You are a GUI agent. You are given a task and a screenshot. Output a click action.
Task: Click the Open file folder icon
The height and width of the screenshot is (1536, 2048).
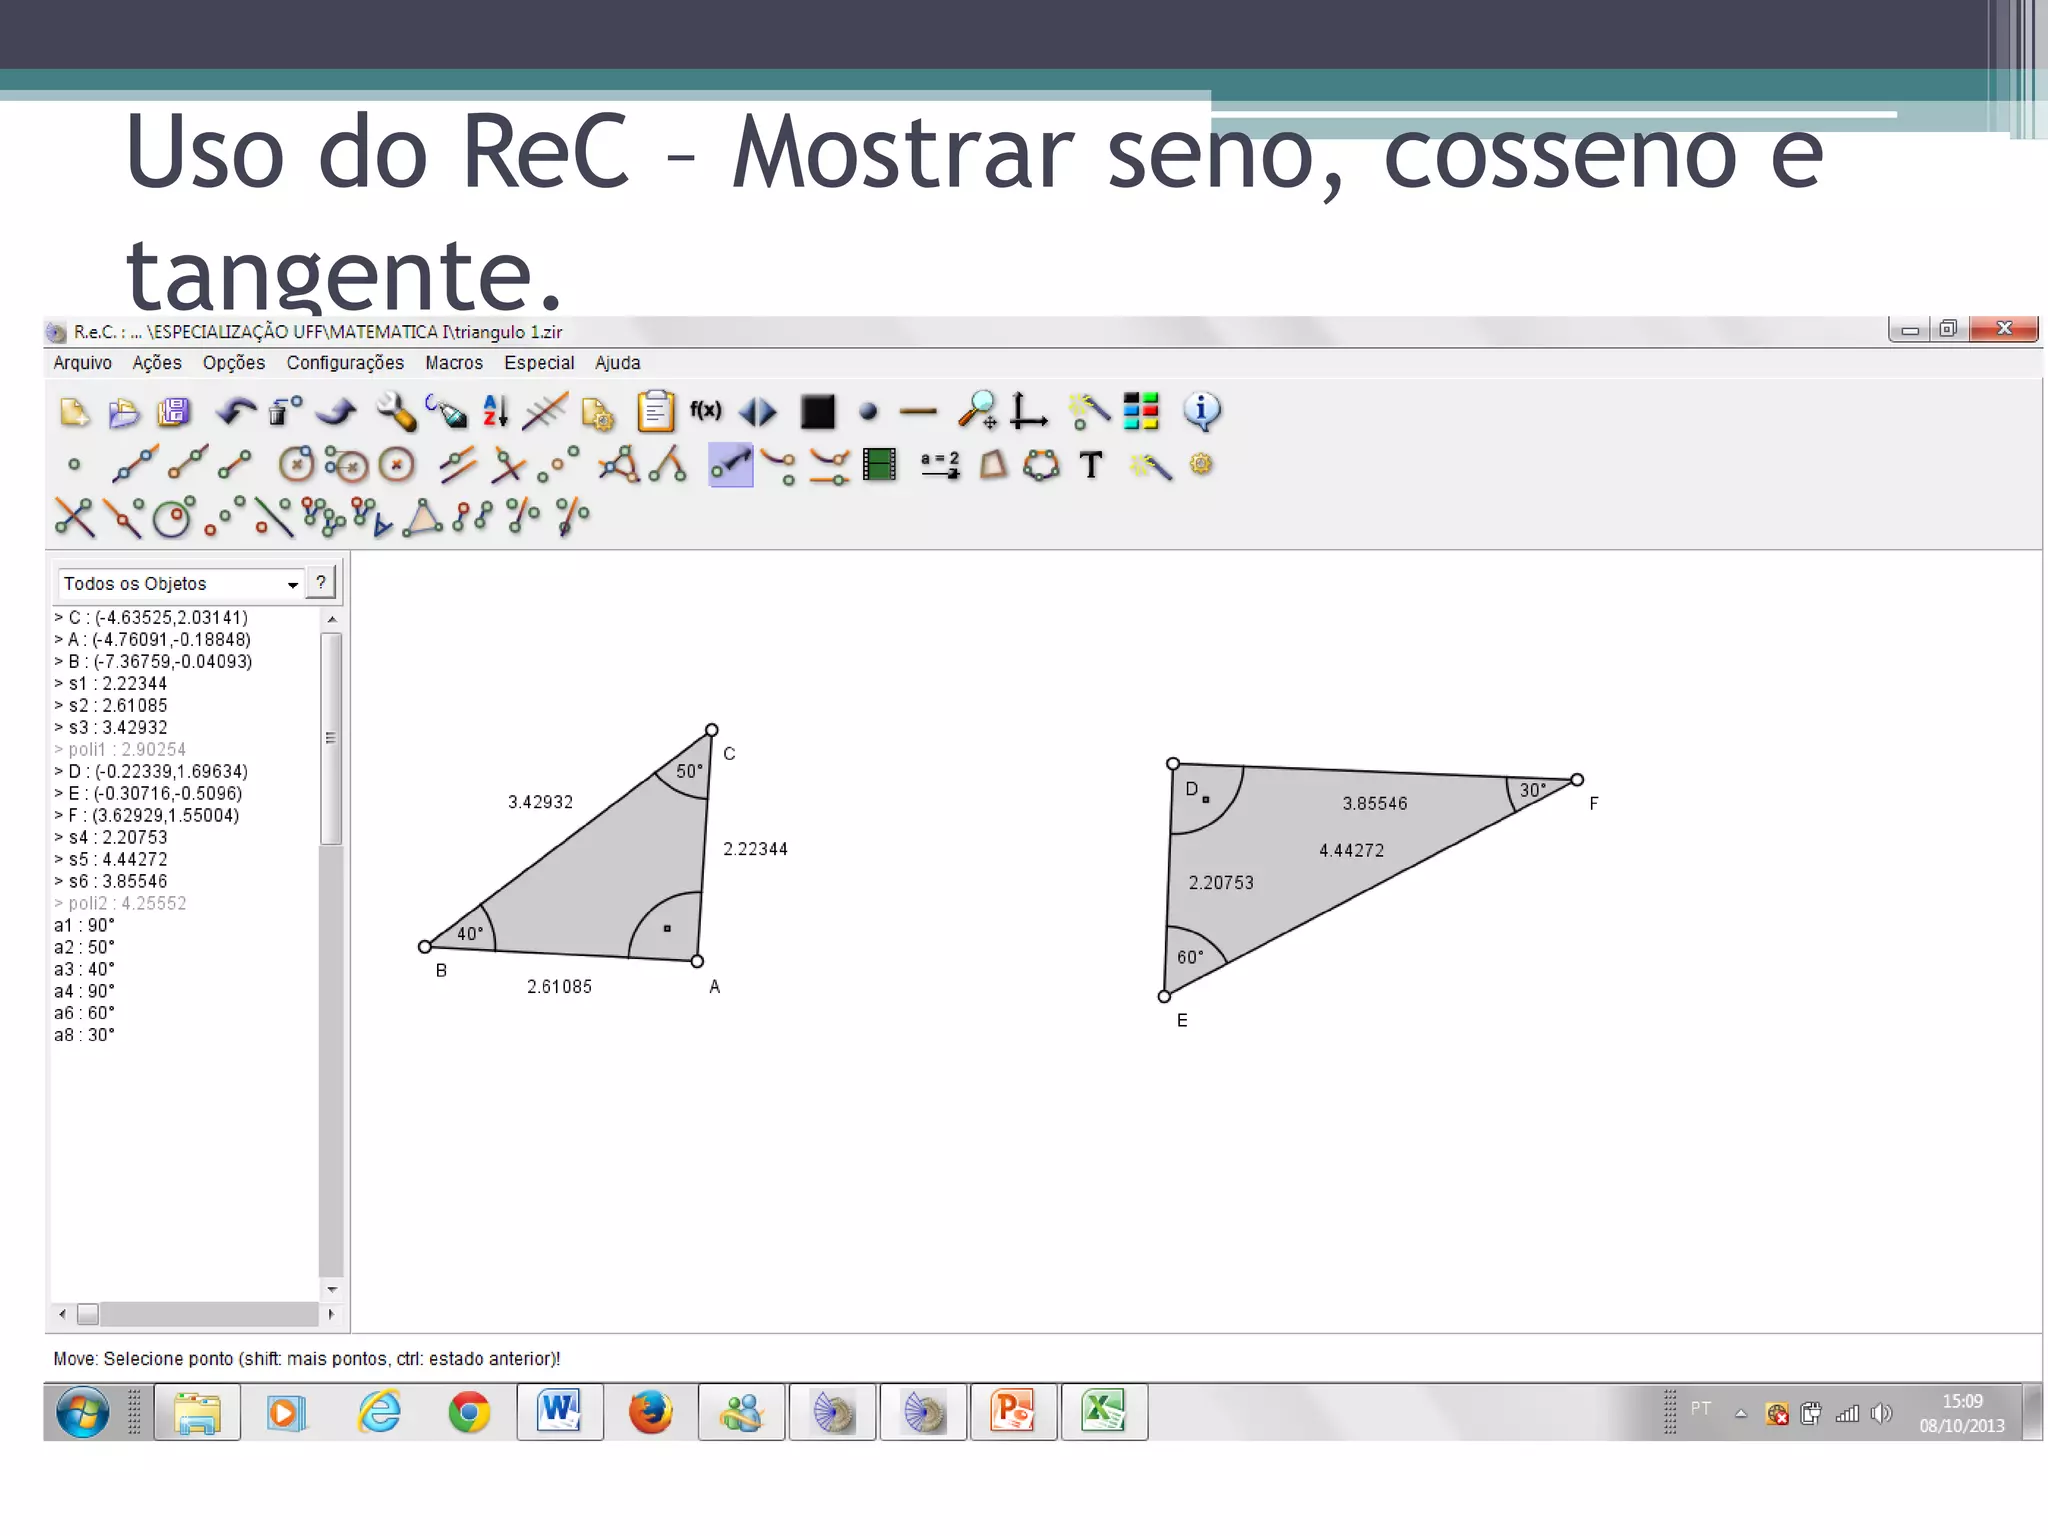click(124, 412)
